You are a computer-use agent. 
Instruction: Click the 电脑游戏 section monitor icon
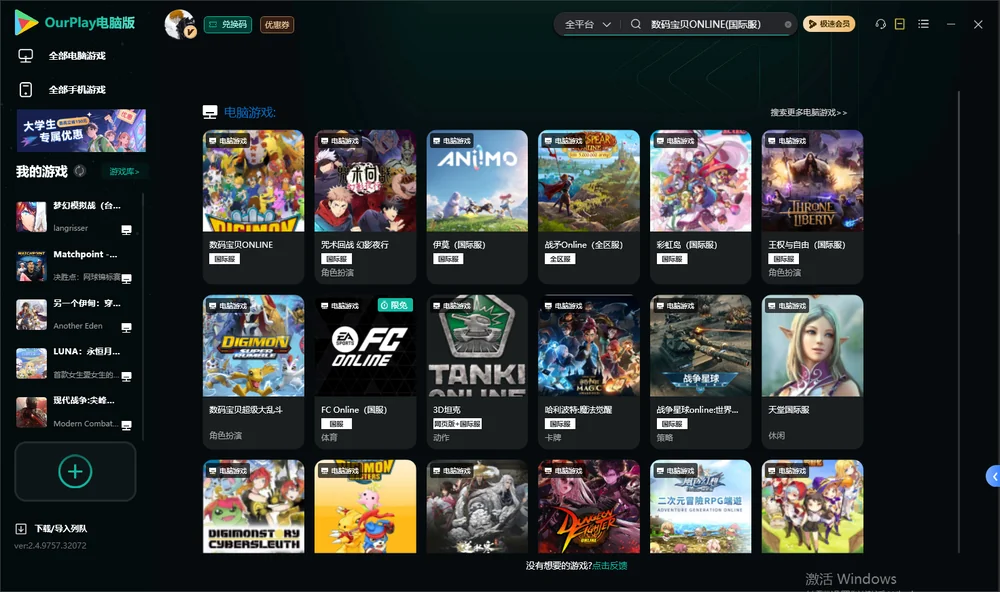tap(210, 112)
